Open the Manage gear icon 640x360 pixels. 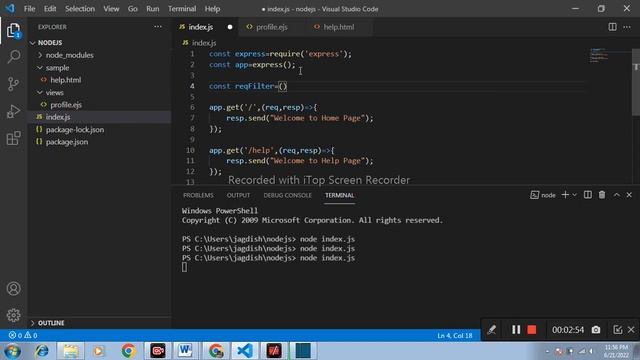tap(13, 315)
